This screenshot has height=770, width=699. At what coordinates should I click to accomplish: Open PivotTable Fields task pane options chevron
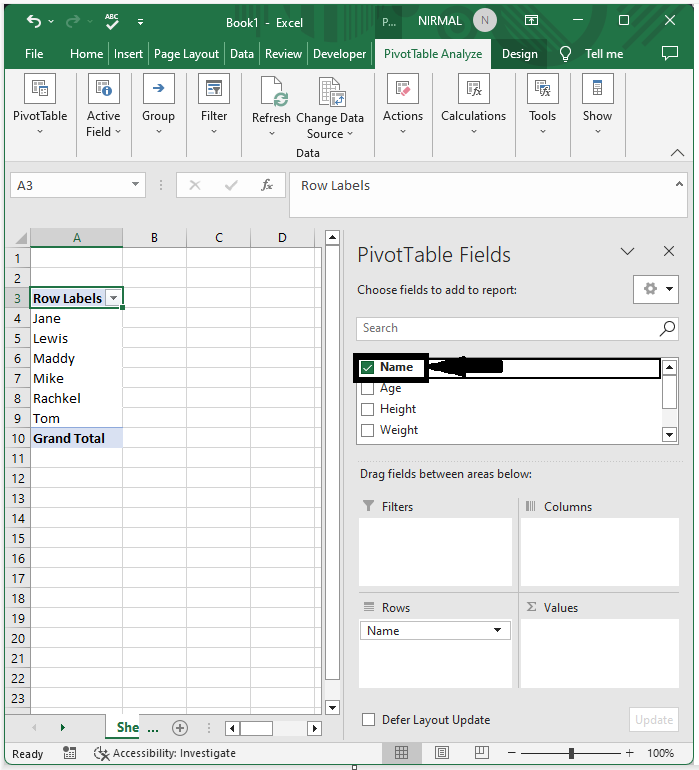coord(627,251)
